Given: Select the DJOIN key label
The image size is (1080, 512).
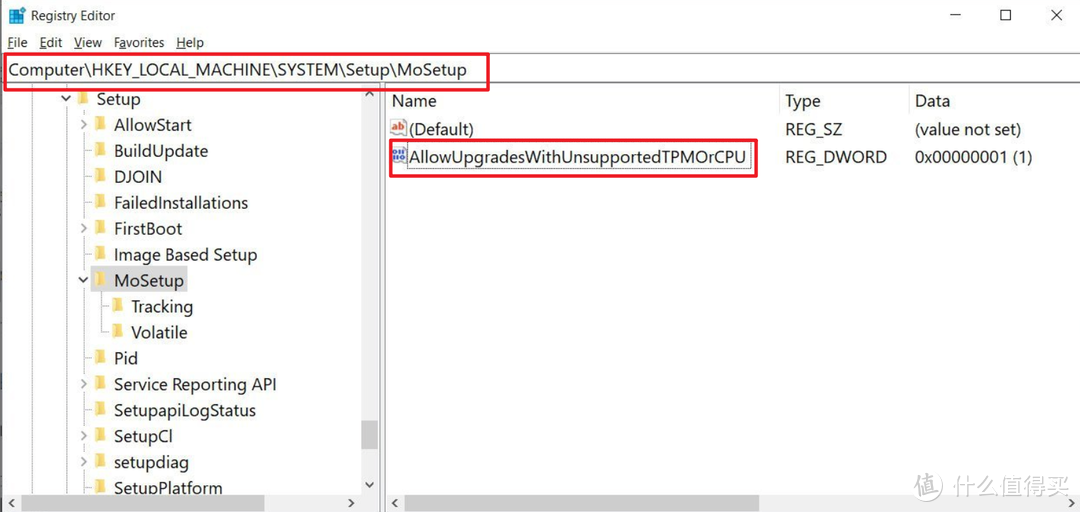Looking at the screenshot, I should [138, 177].
